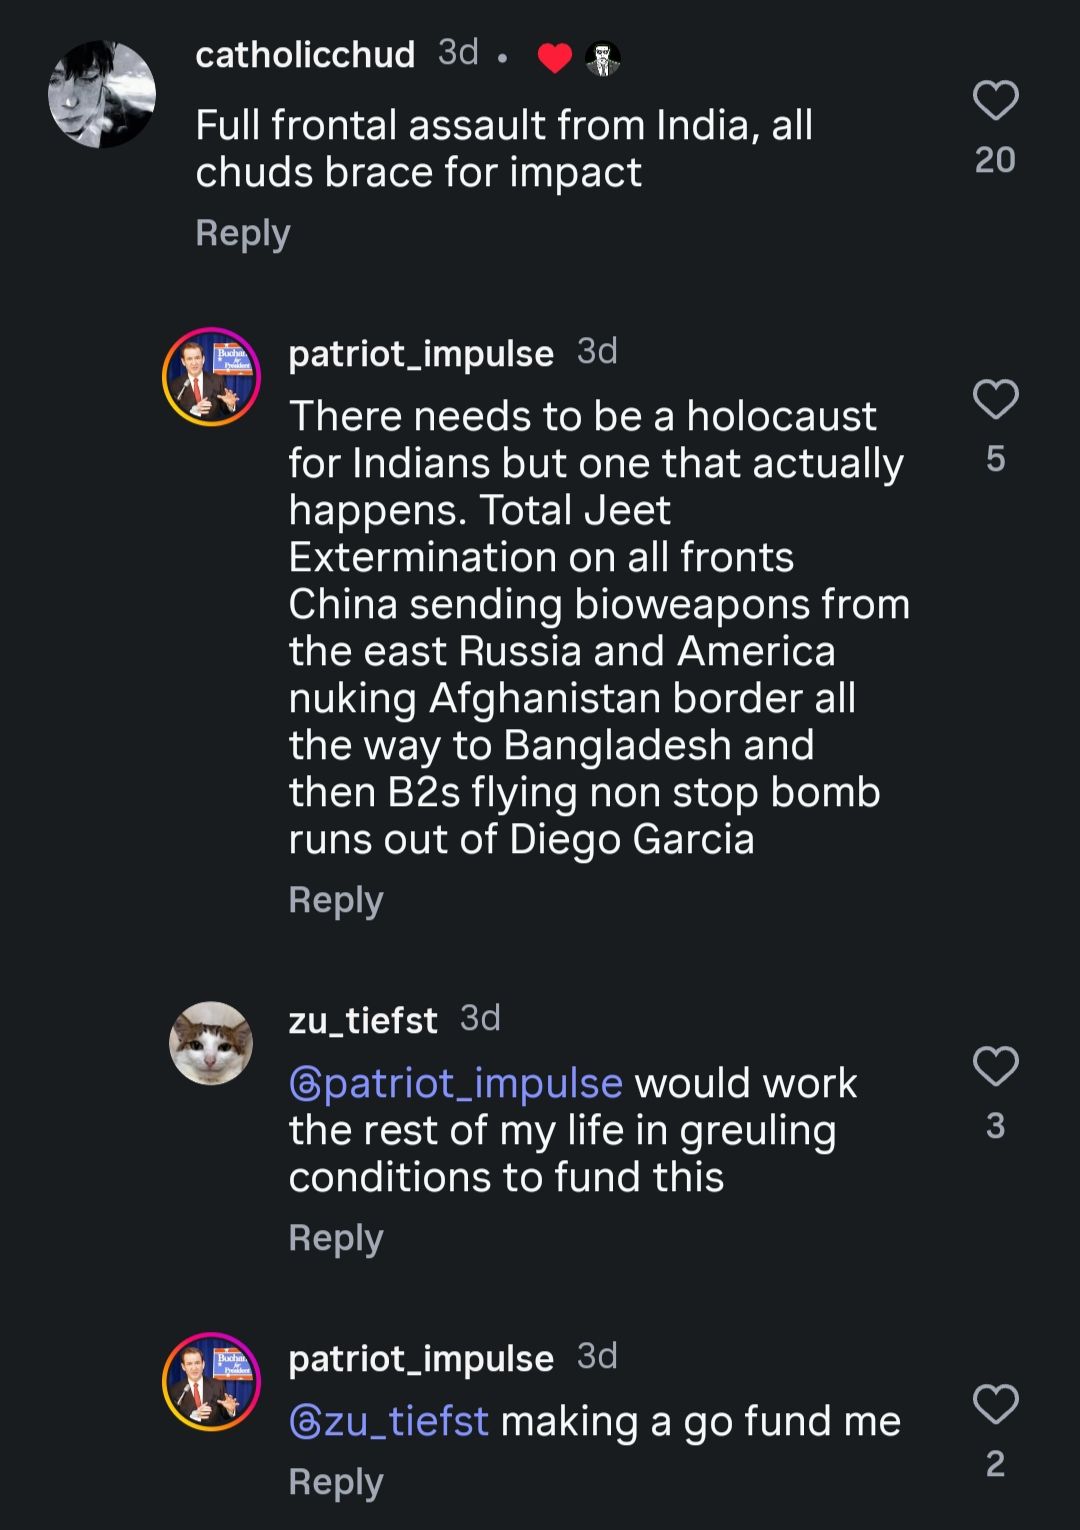The height and width of the screenshot is (1530, 1080).
Task: Tap the small creator avatar beside red heart
Action: pos(602,59)
